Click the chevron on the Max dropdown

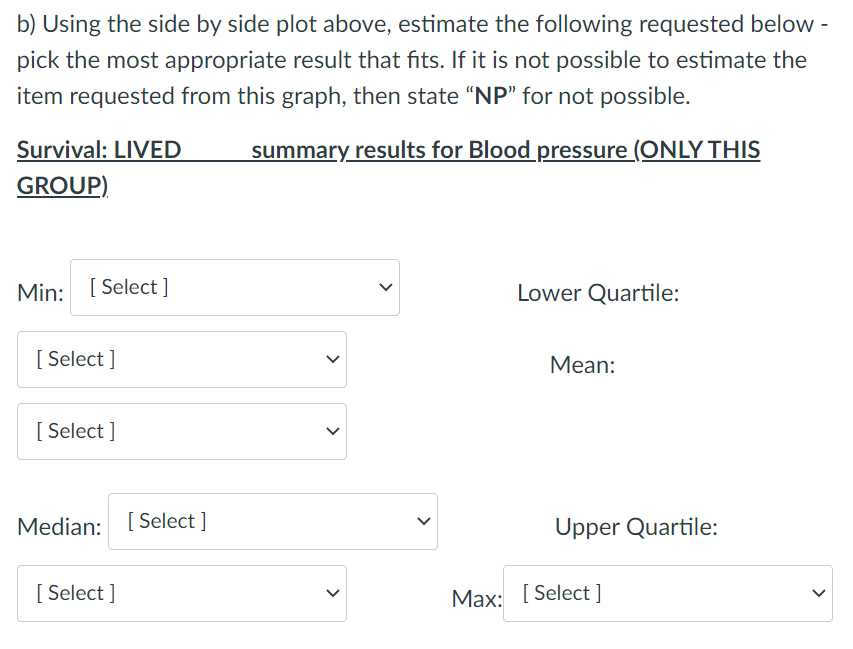[818, 593]
